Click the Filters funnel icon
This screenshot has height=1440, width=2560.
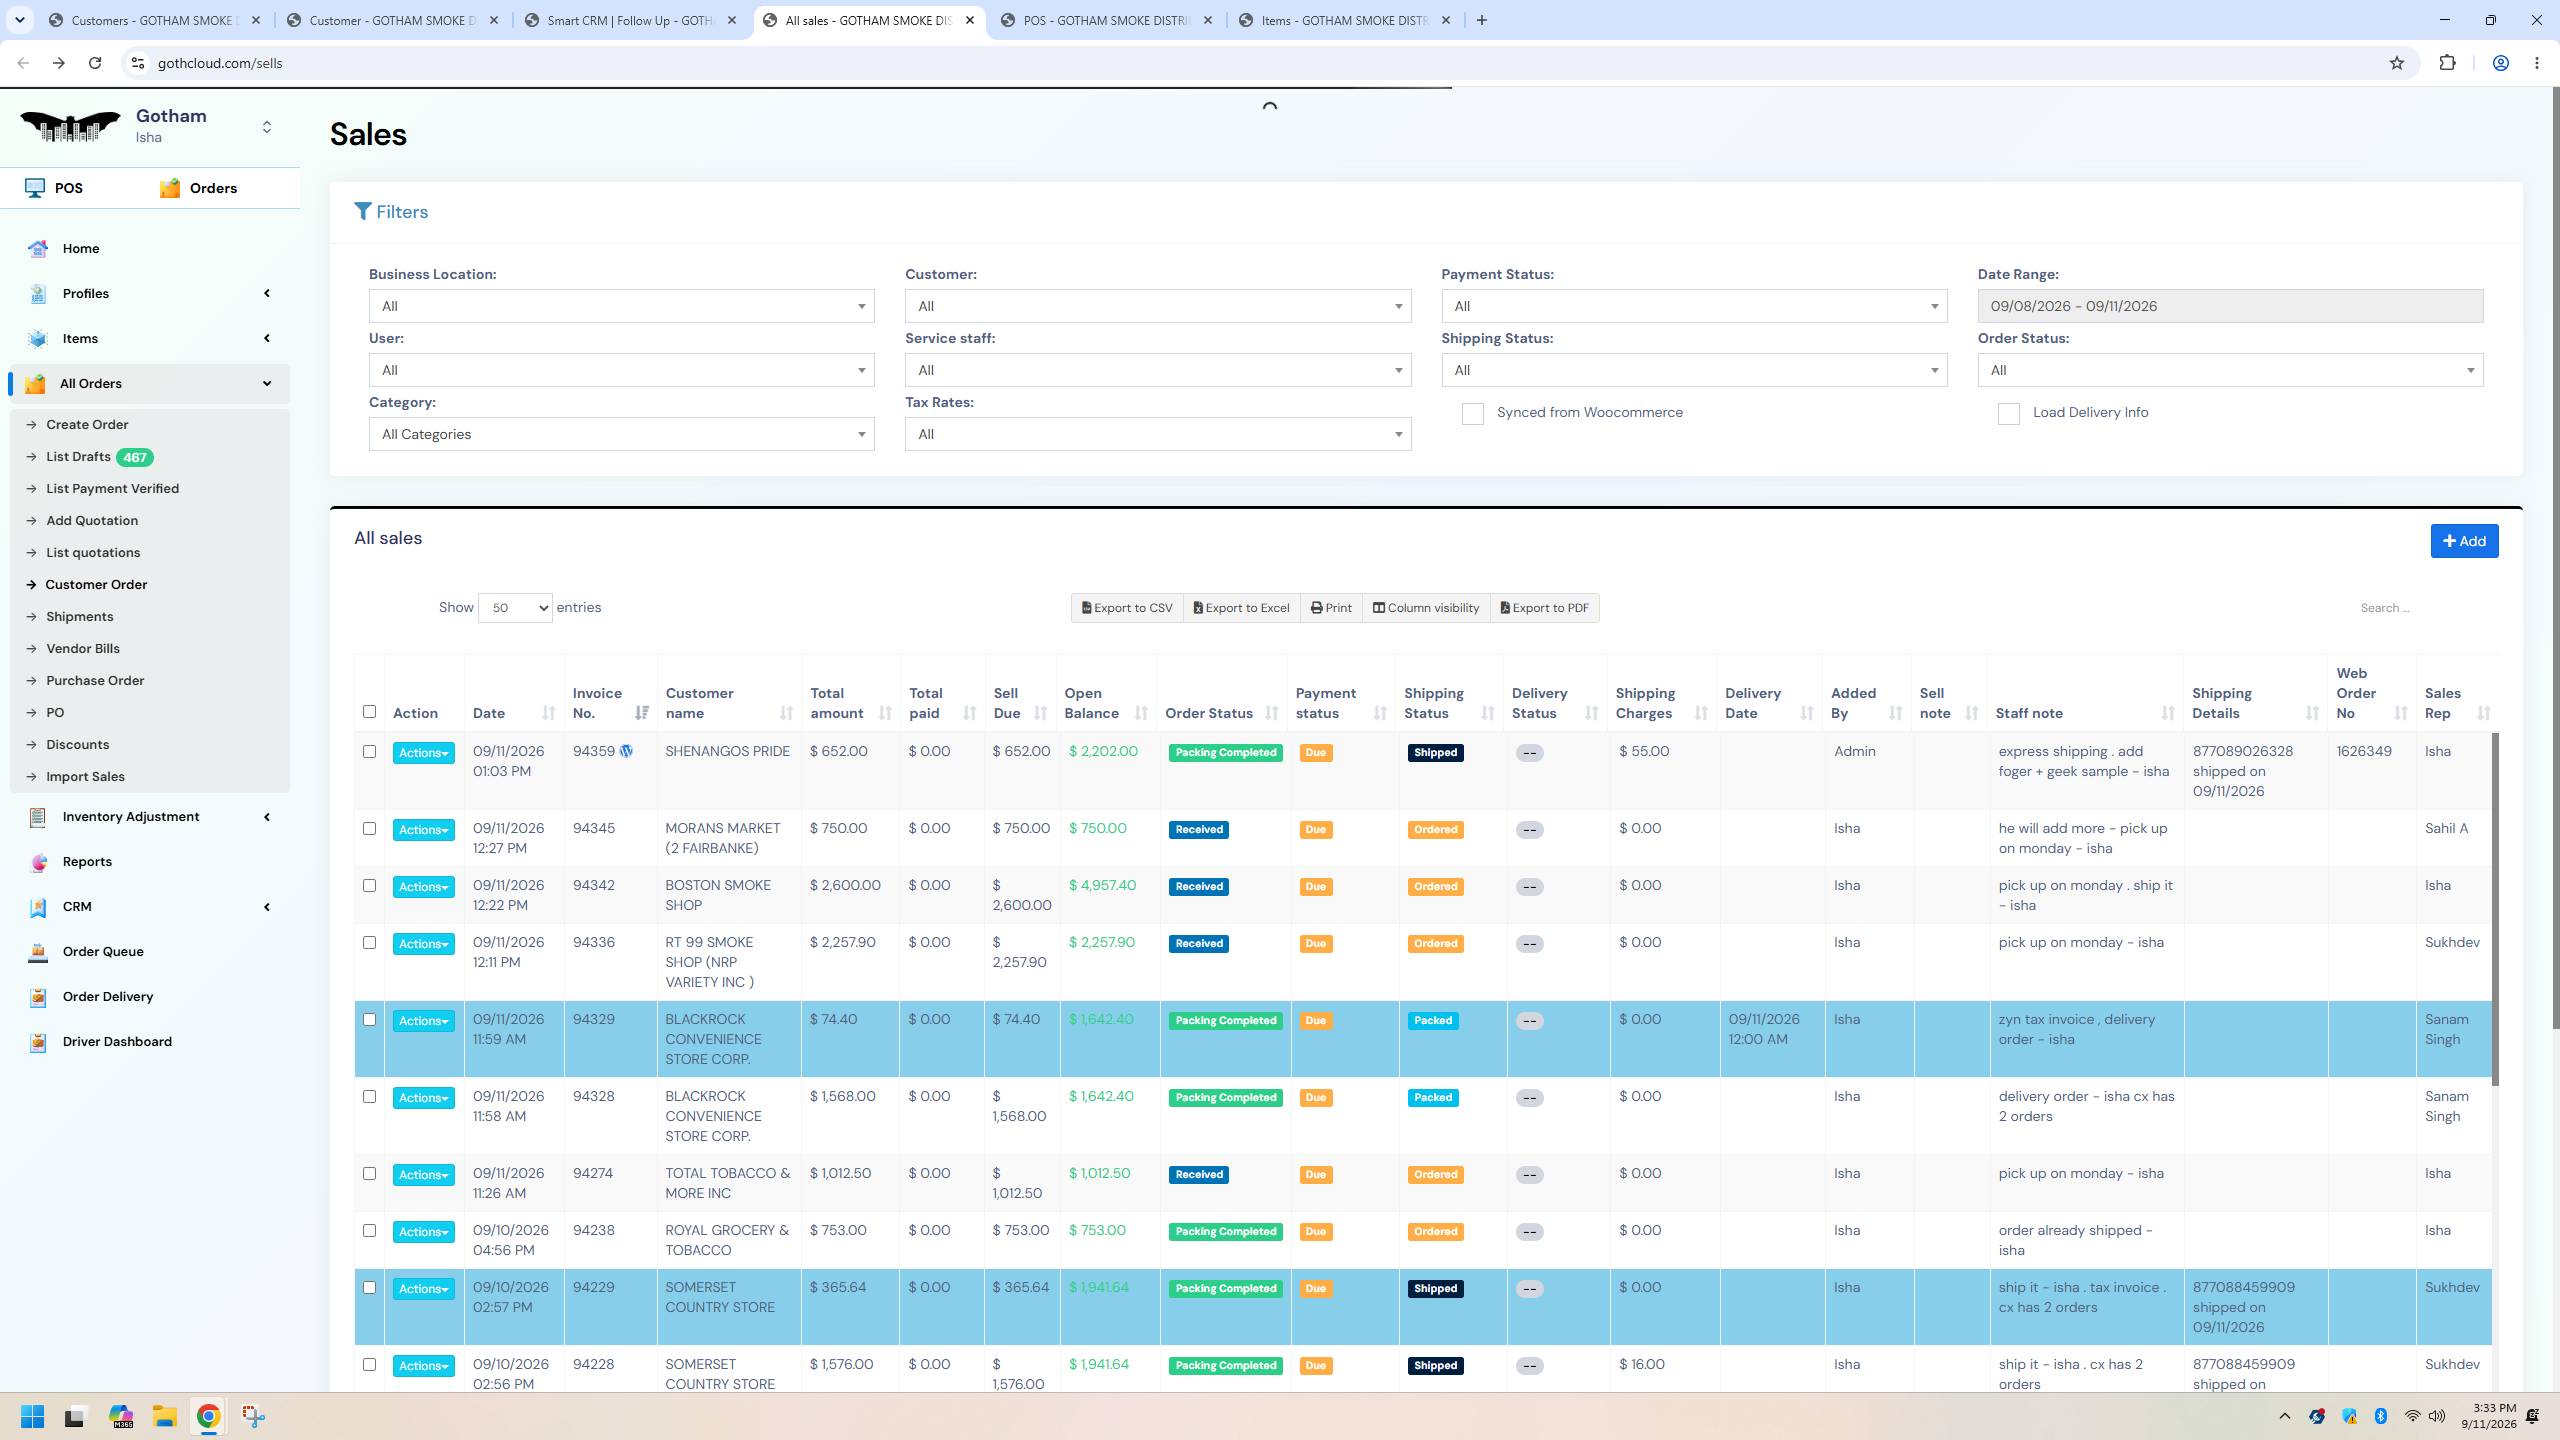click(x=363, y=211)
